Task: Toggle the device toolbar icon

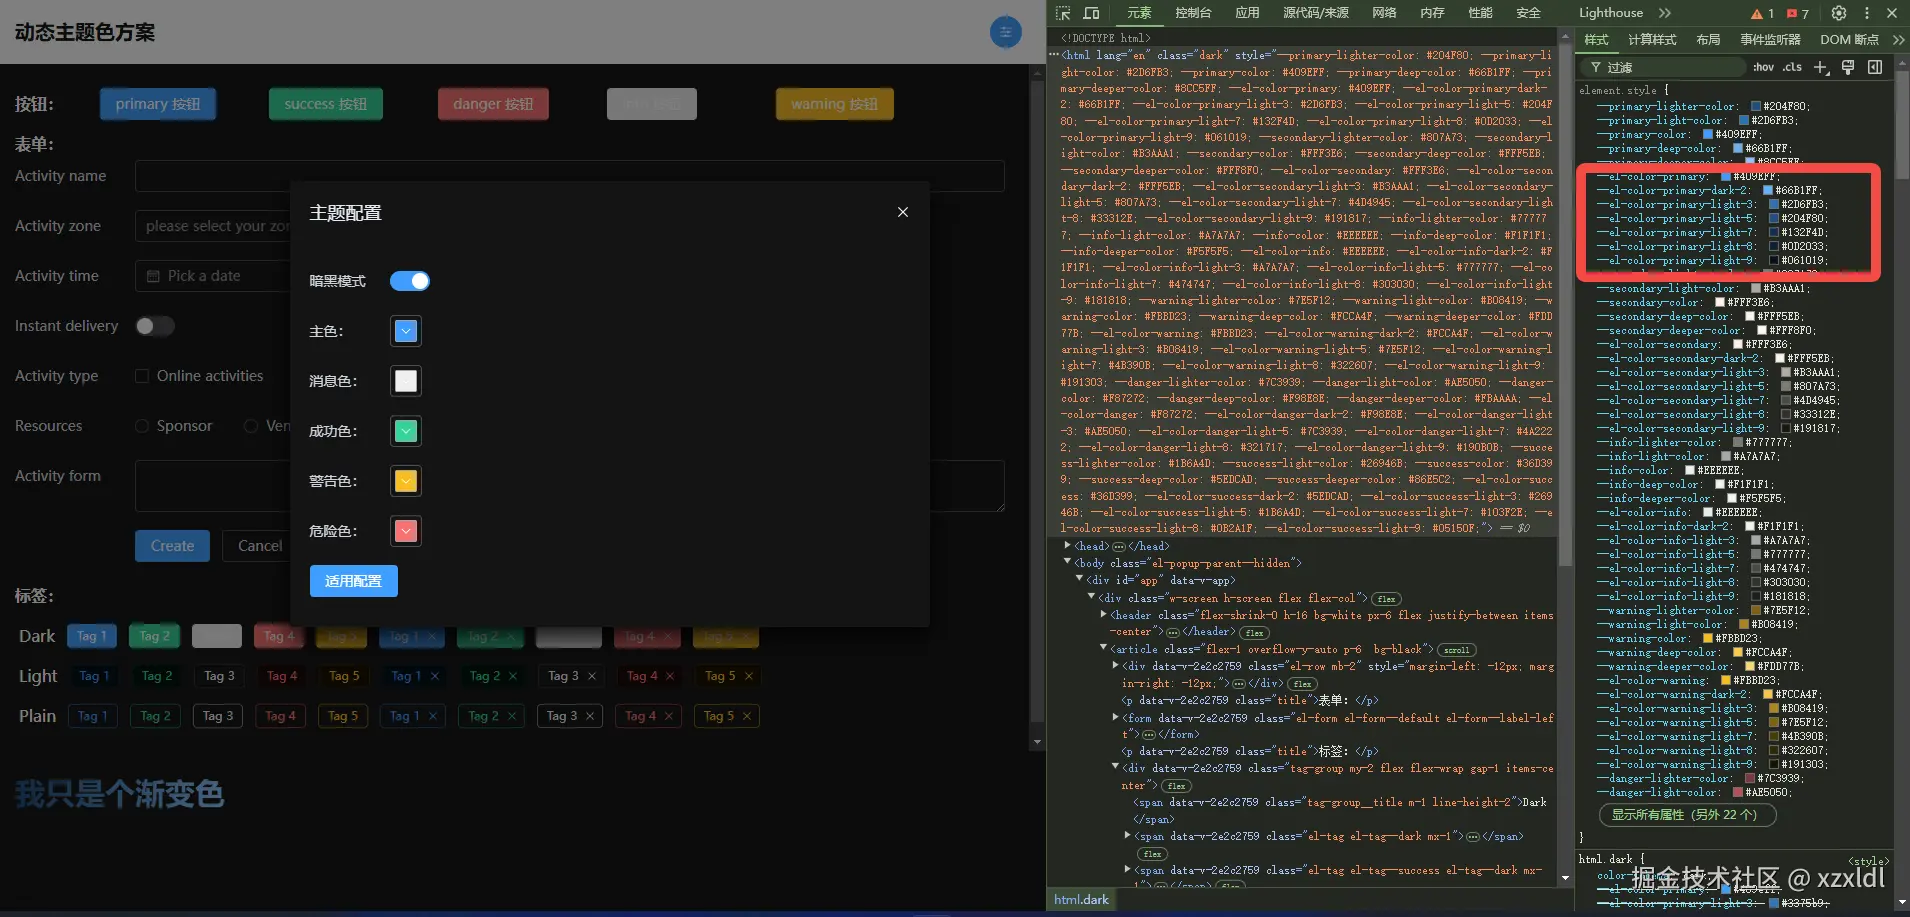Action: point(1091,13)
